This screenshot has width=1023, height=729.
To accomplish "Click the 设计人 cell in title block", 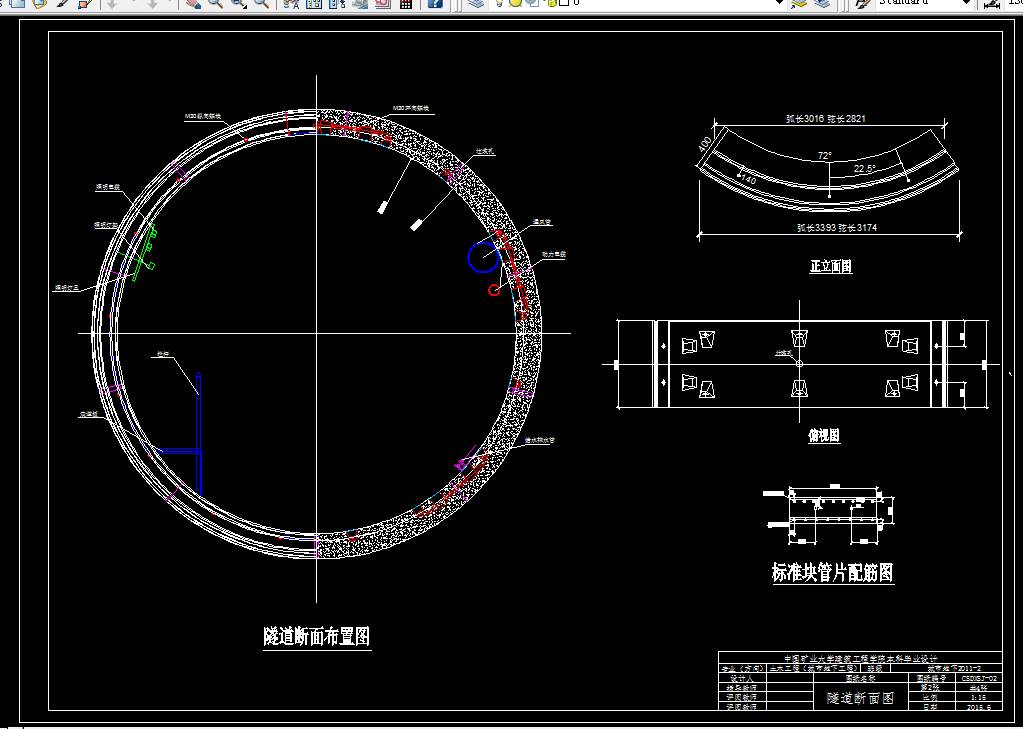I will [x=741, y=678].
